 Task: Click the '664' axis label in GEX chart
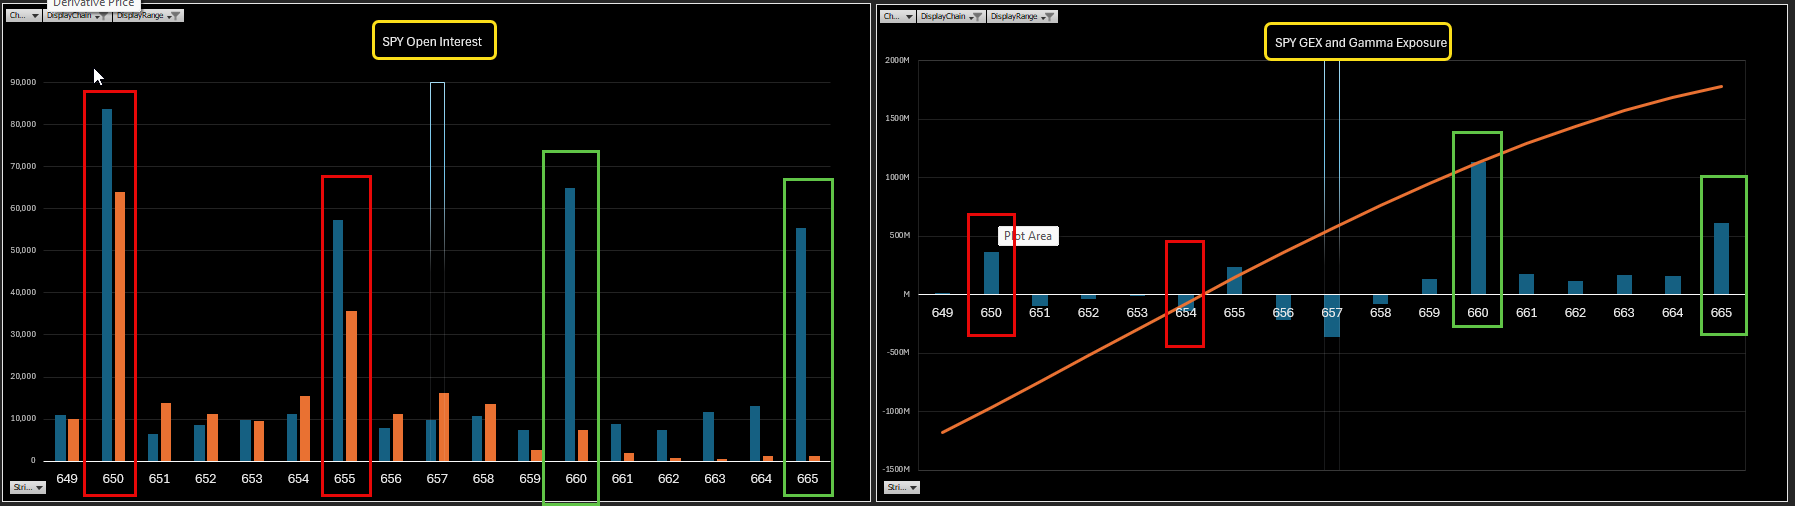1672,313
